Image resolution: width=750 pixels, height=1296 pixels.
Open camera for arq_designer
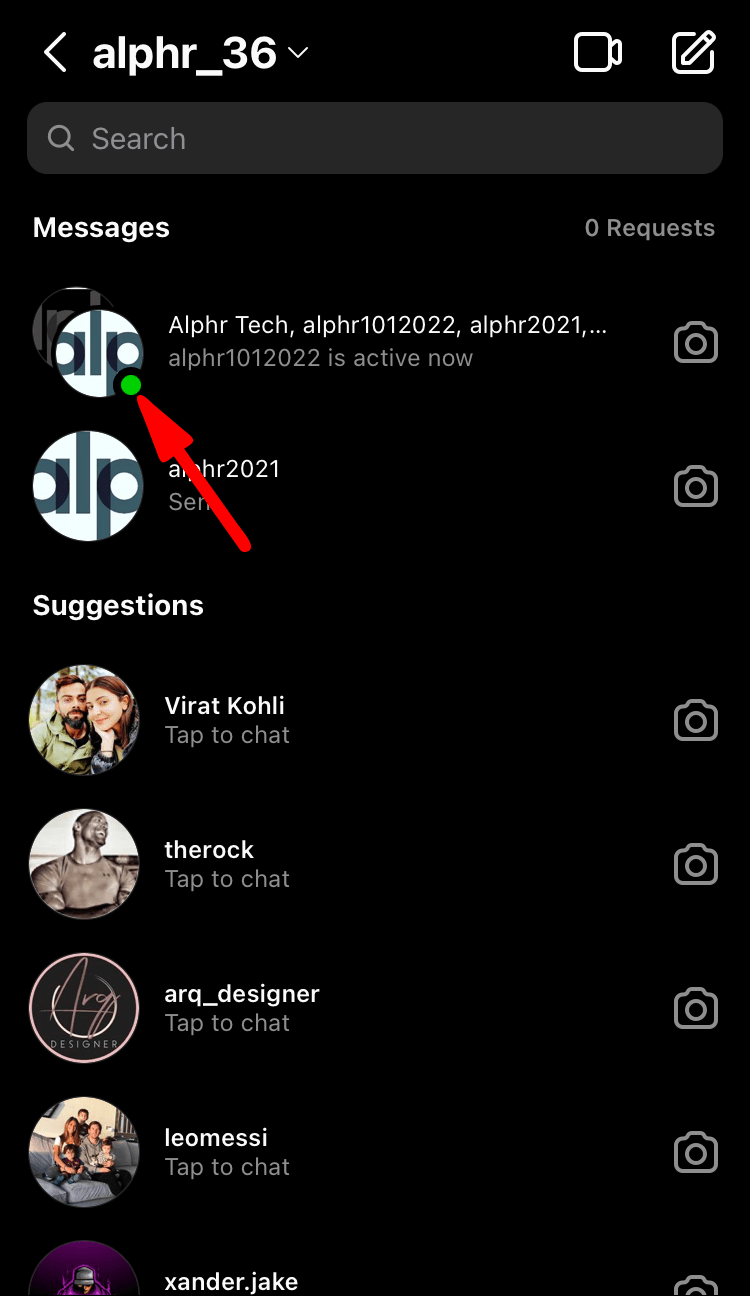coord(696,1008)
